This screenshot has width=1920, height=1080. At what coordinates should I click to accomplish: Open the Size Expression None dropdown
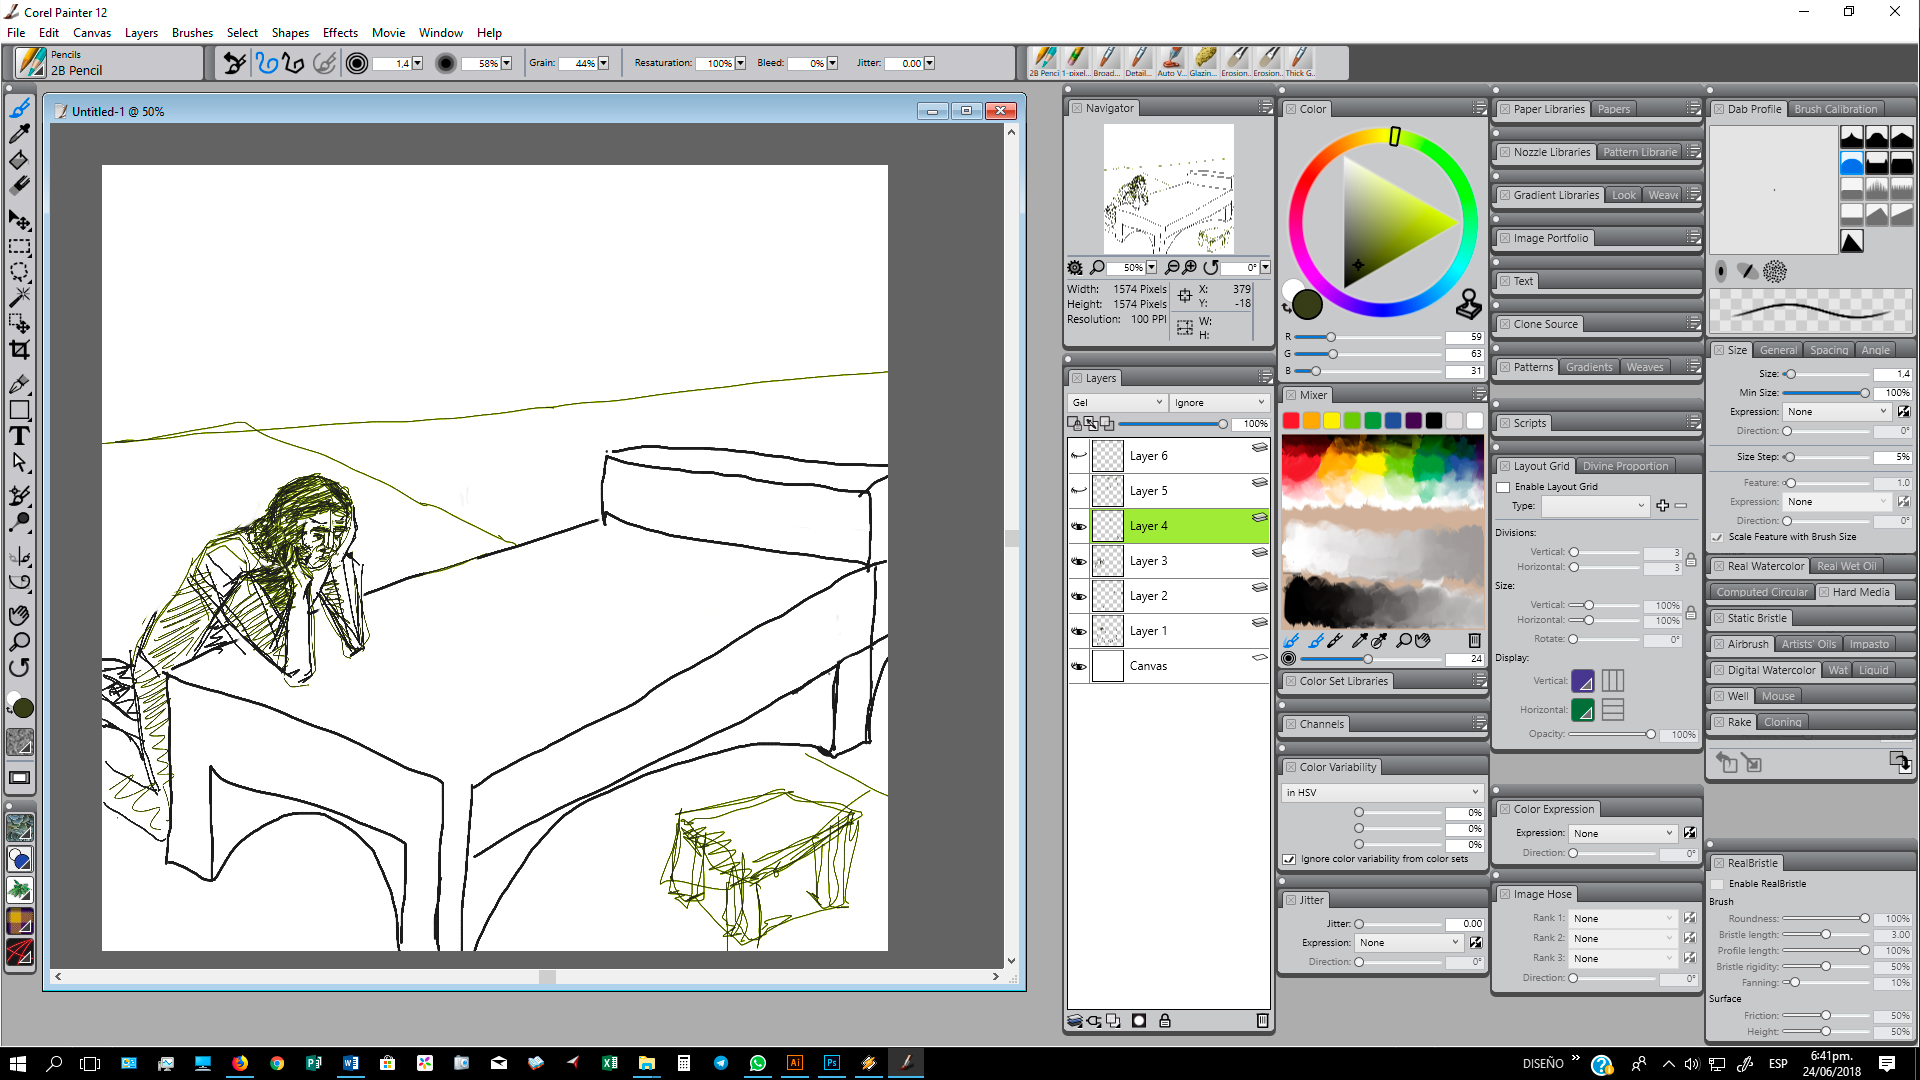coord(1837,412)
